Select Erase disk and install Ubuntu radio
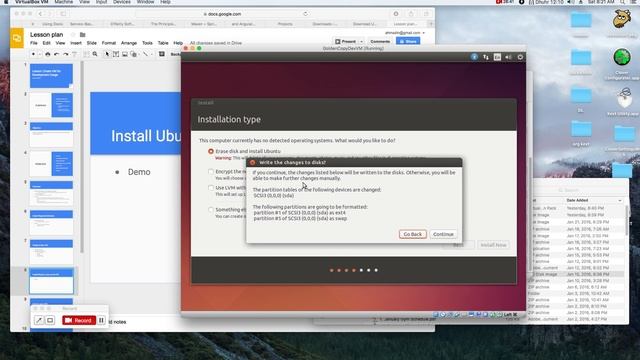The image size is (640, 360). (x=211, y=151)
